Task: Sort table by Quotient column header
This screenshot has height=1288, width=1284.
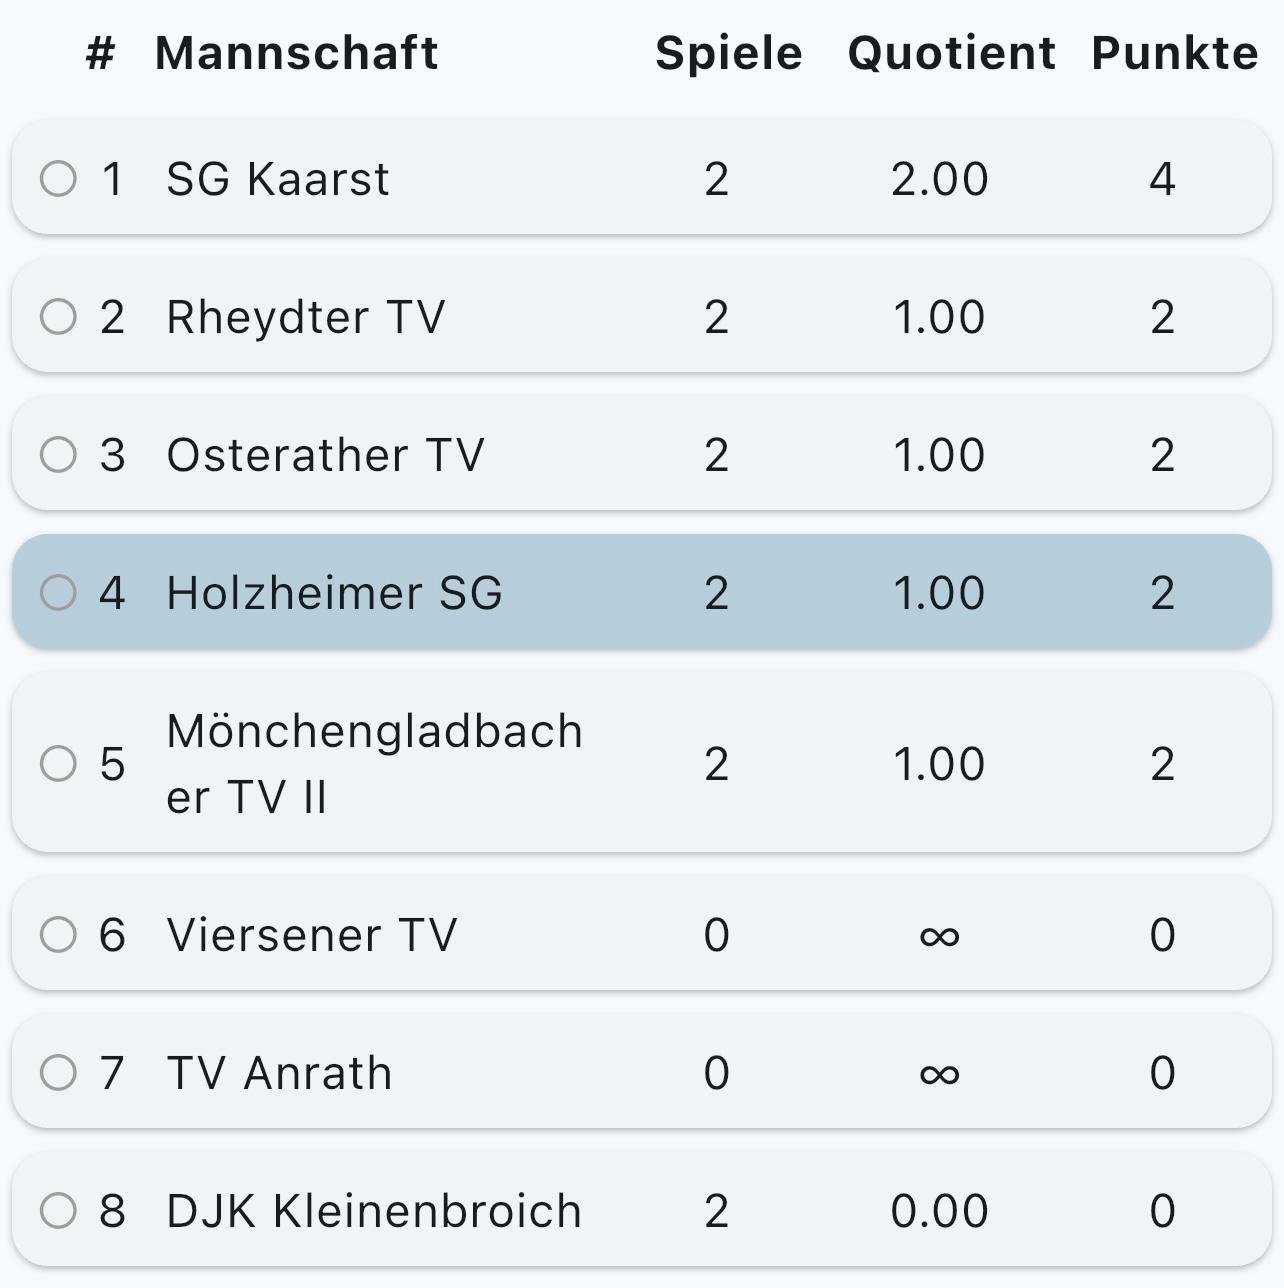Action: [951, 53]
